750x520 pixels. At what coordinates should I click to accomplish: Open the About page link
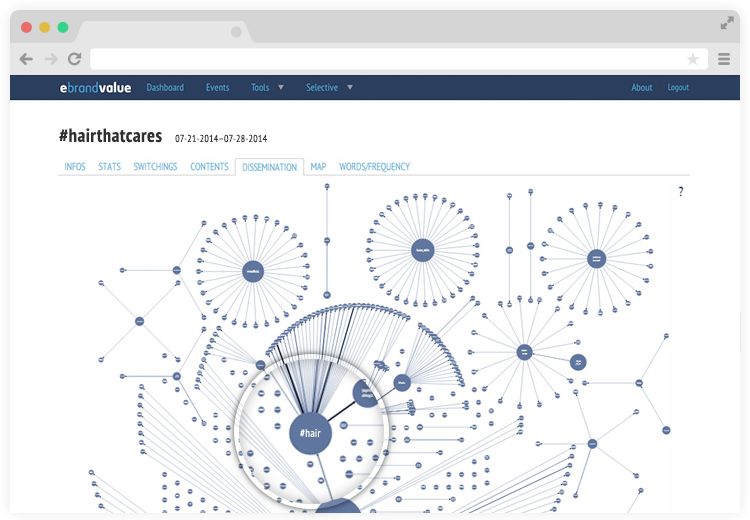tap(641, 88)
